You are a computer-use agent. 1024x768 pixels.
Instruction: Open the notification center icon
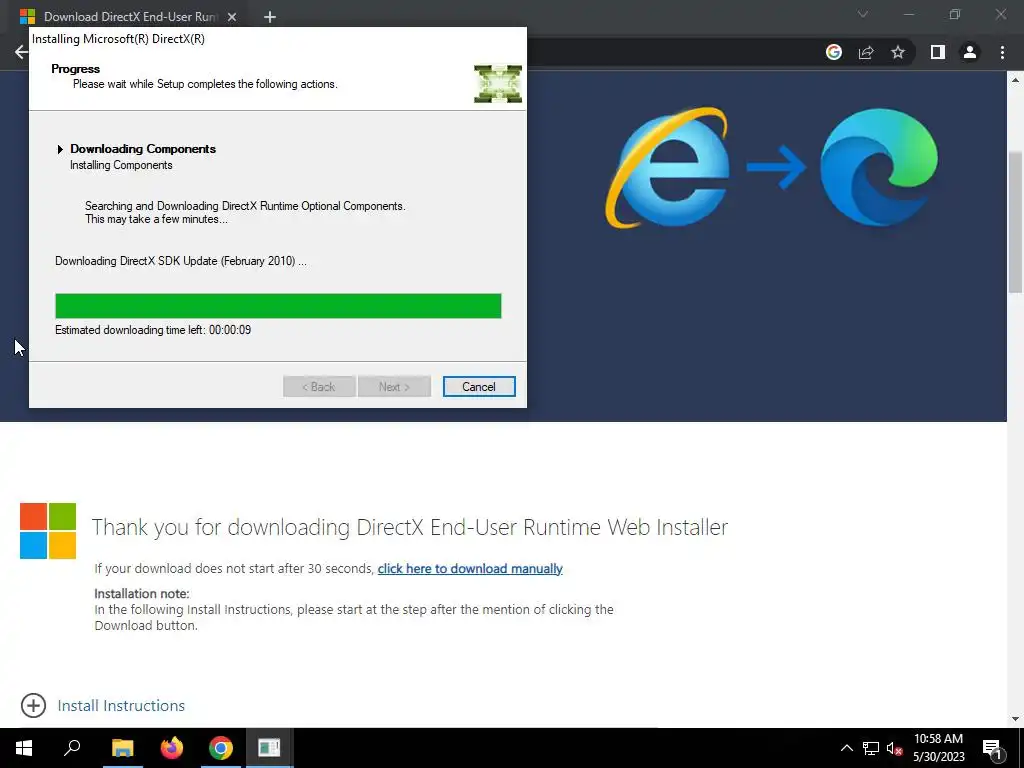992,749
